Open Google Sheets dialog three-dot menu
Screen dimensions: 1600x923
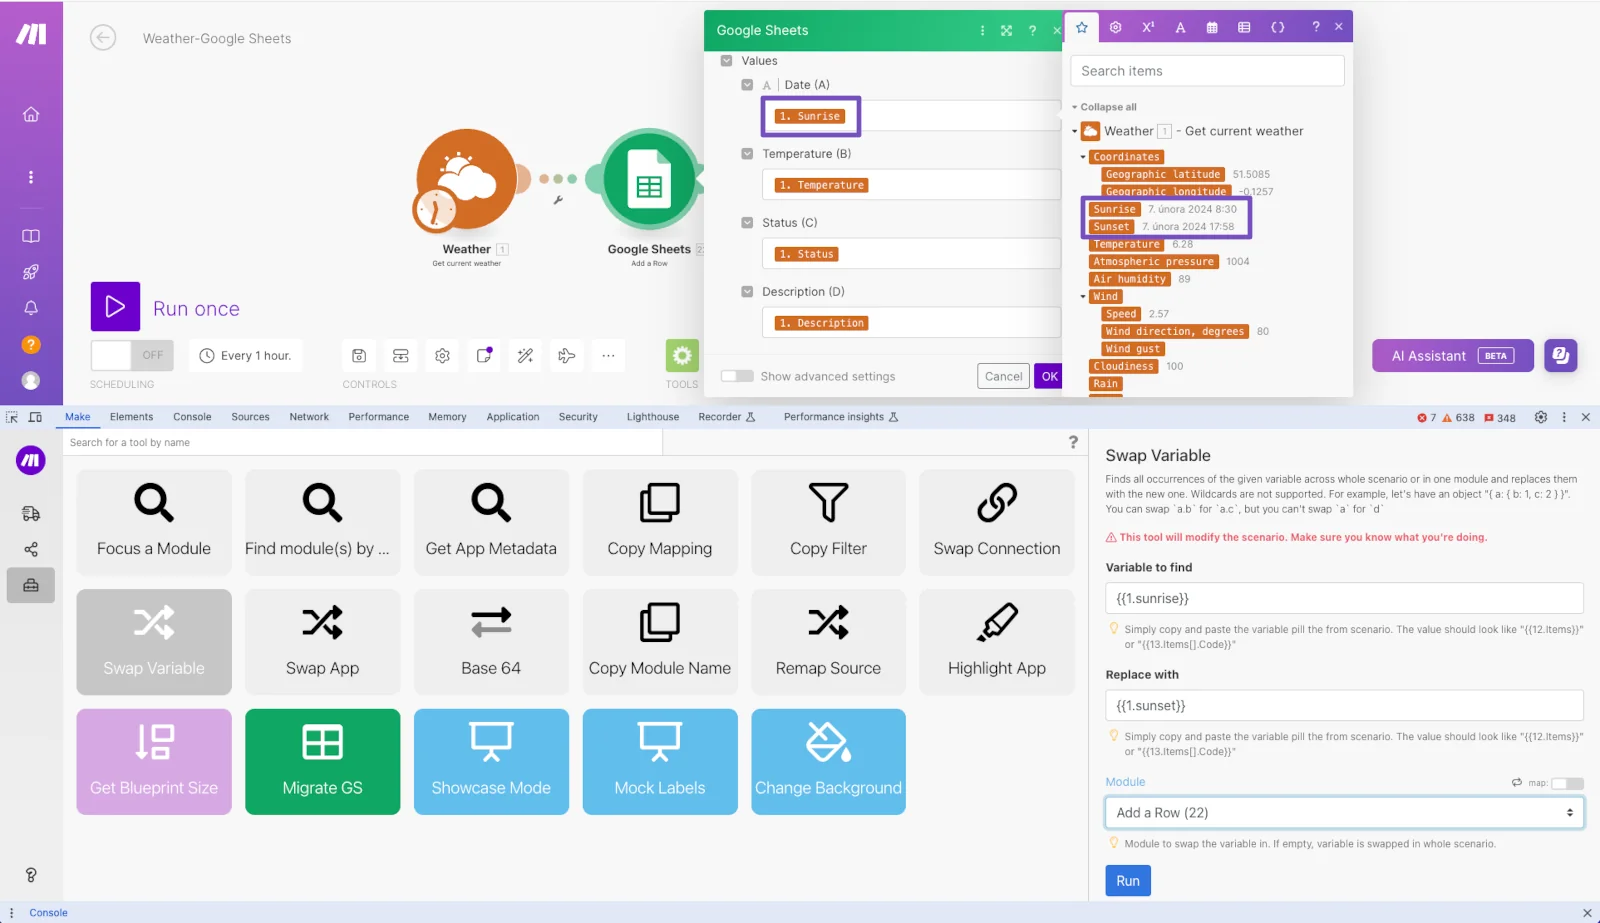click(x=982, y=30)
